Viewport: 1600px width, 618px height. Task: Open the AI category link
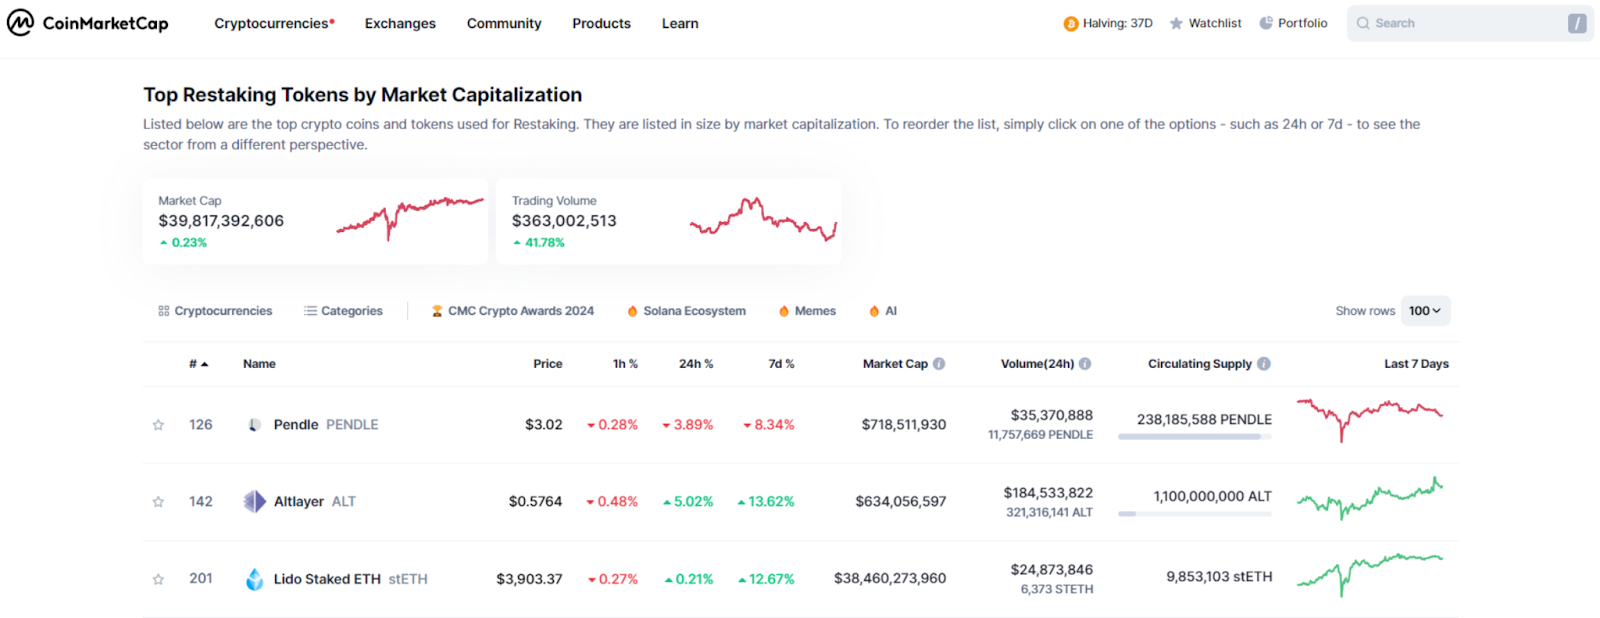coord(883,311)
